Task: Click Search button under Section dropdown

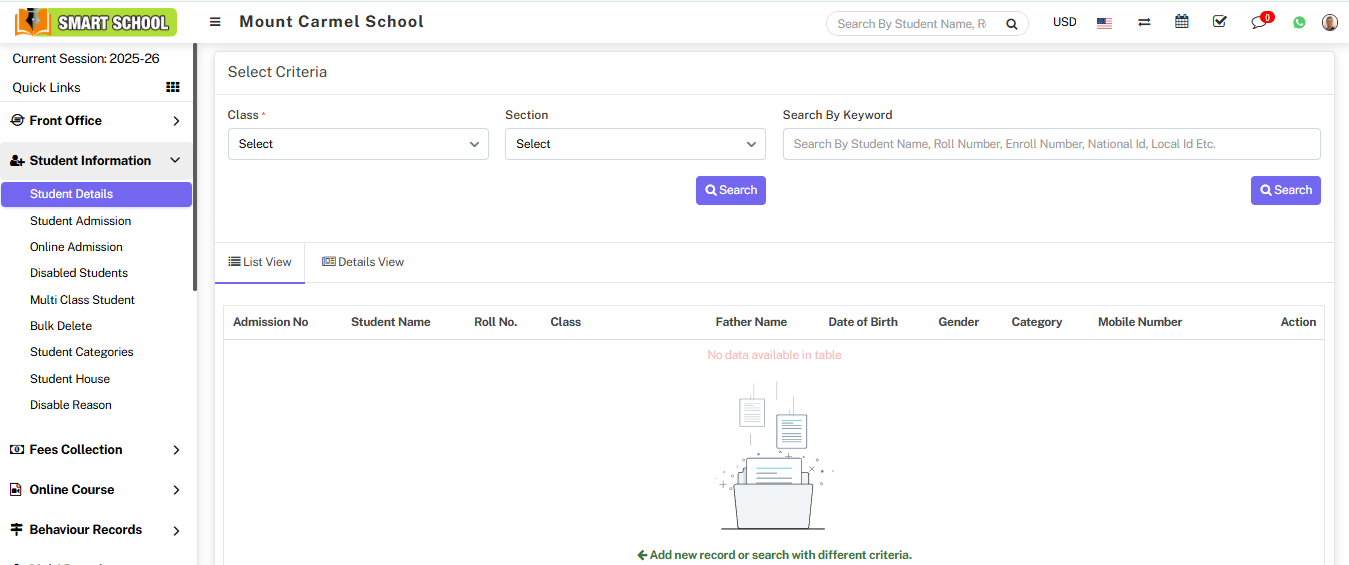Action: (x=730, y=190)
